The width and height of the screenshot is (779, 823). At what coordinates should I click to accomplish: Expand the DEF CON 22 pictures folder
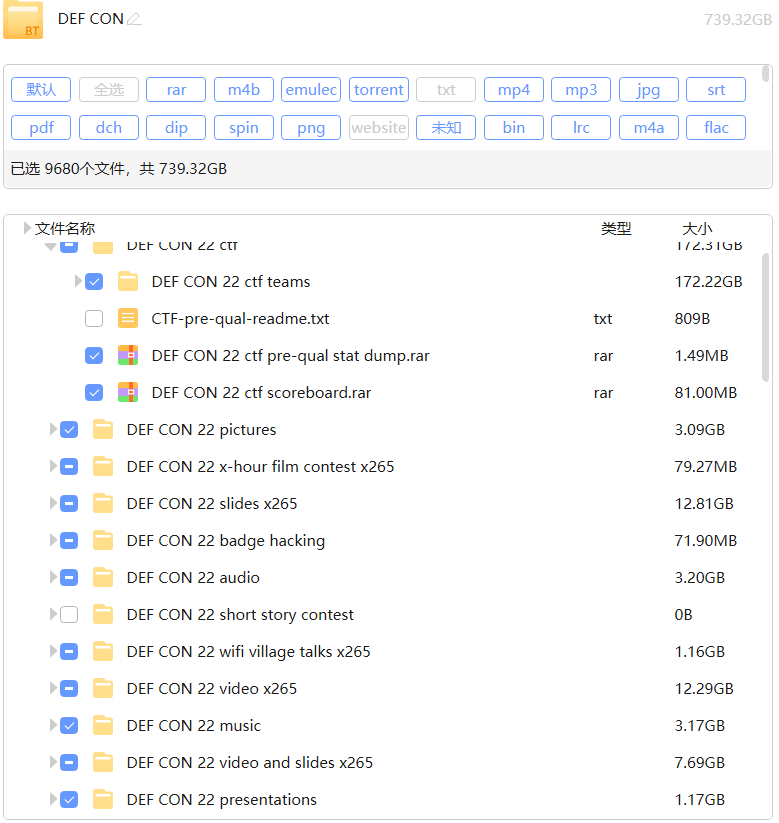click(53, 429)
